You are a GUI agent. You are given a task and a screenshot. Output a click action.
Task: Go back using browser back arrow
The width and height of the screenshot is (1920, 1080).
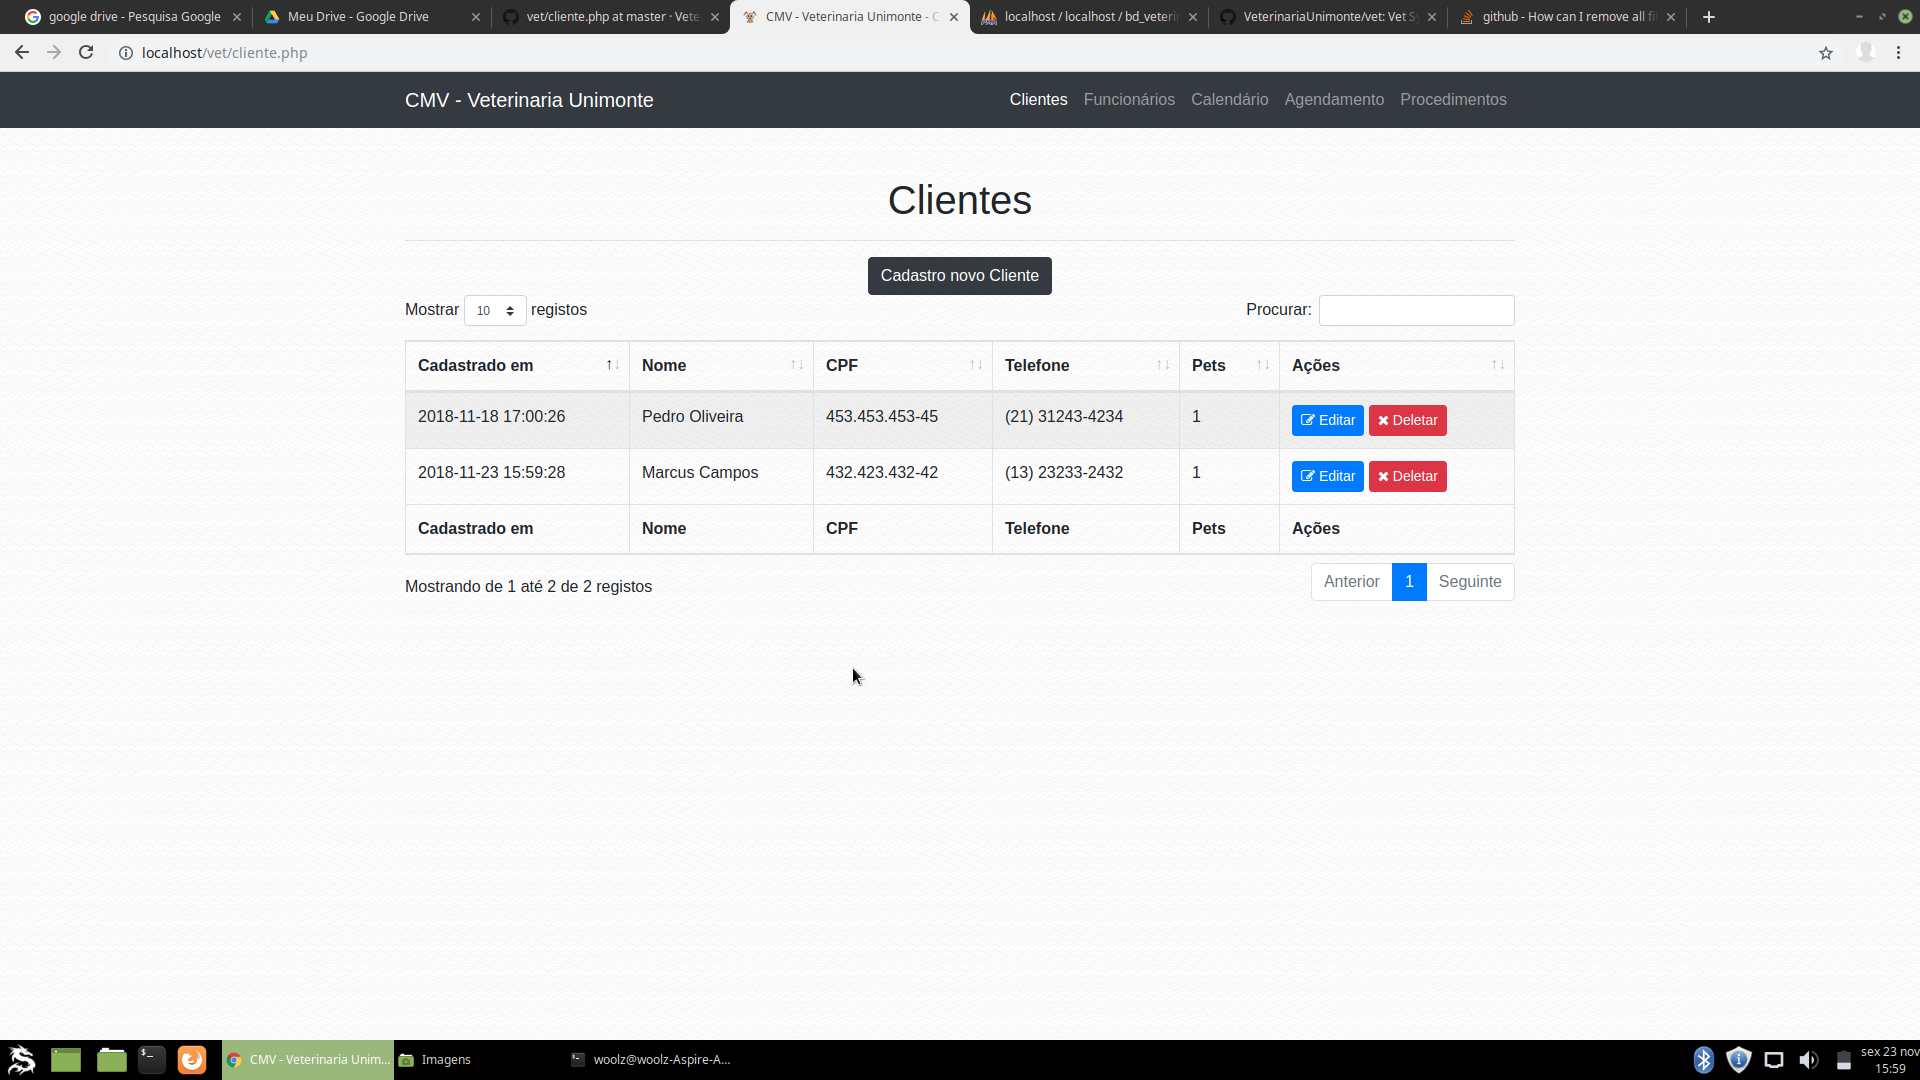(x=22, y=53)
